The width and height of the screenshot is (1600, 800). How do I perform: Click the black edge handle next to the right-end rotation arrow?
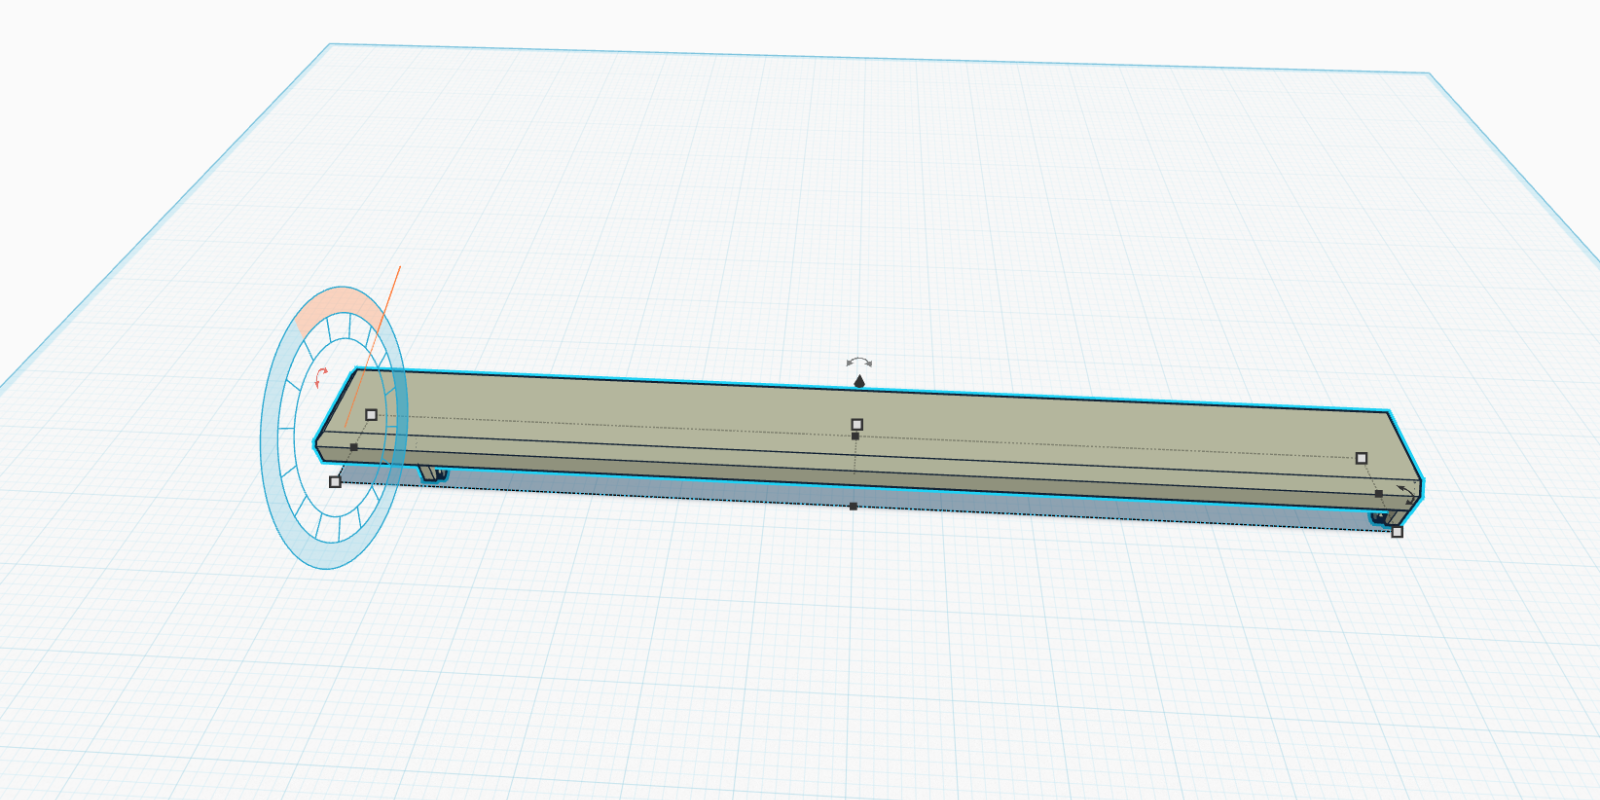(1379, 494)
